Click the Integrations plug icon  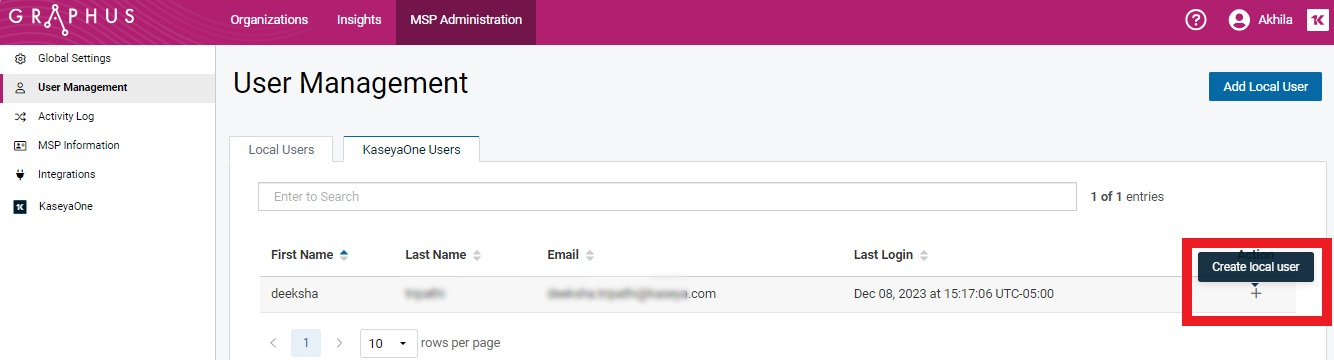pos(19,175)
